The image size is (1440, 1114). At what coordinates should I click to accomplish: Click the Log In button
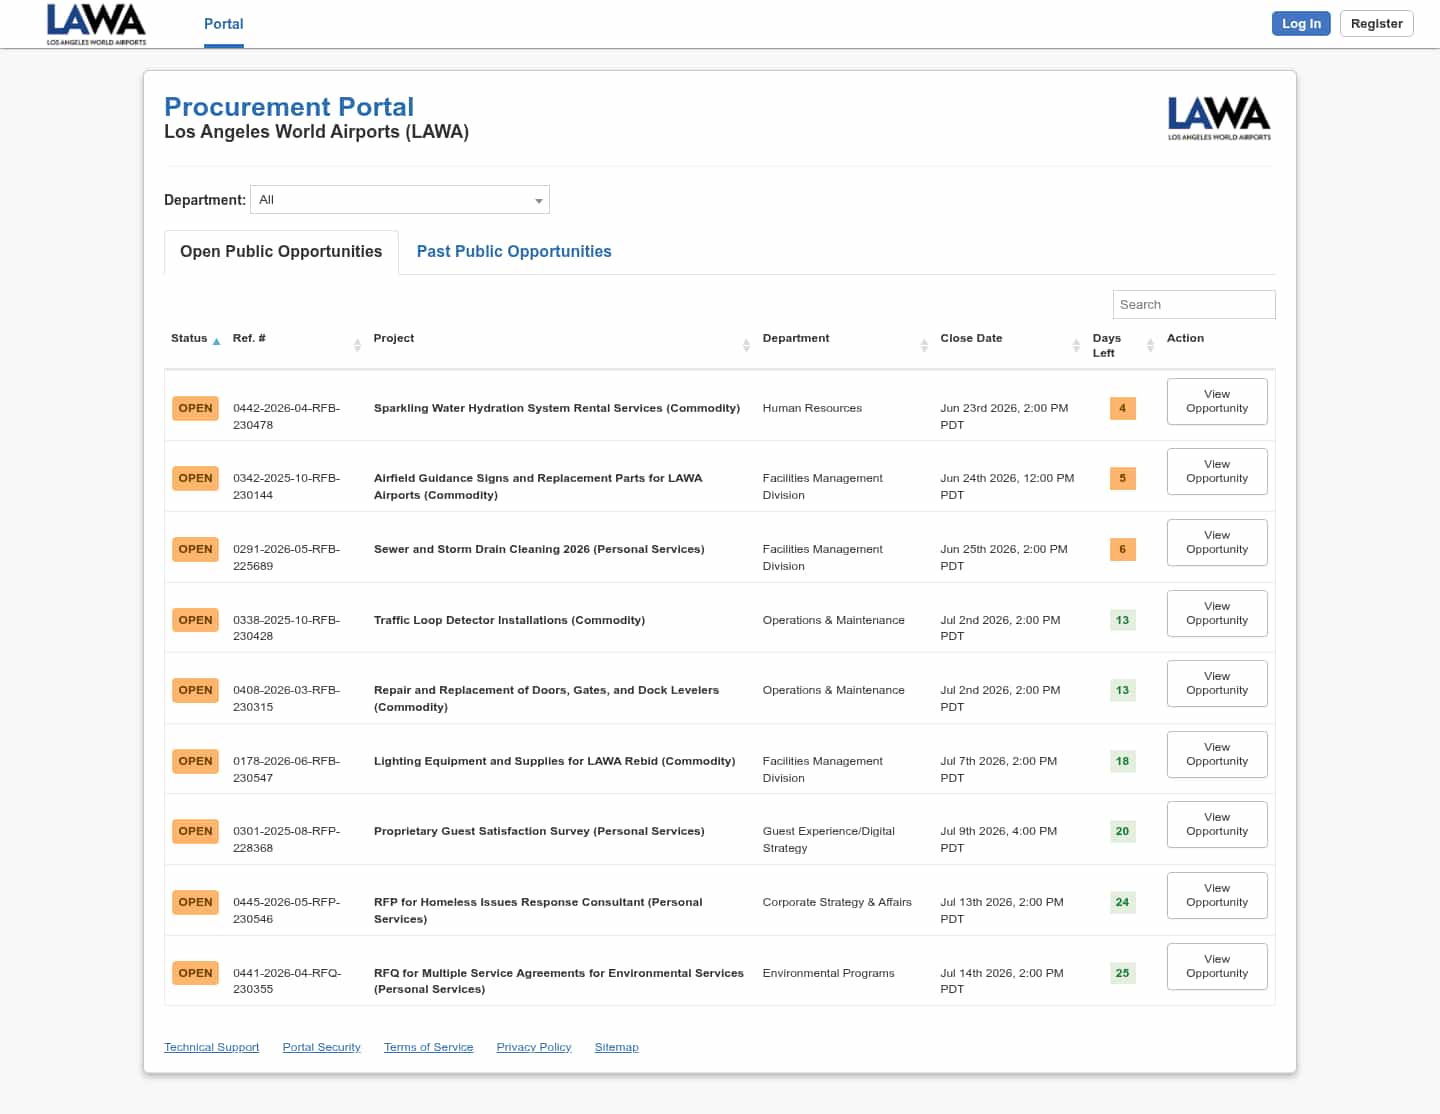coord(1301,24)
